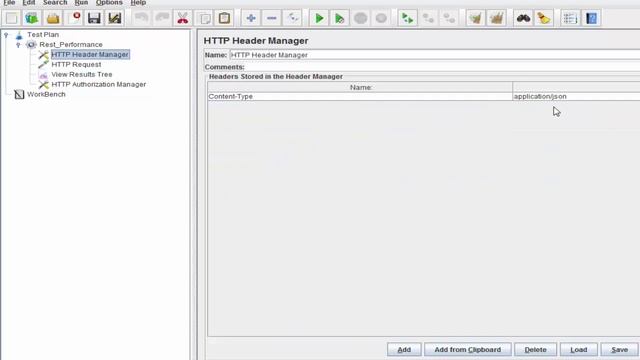Open the Options menu

tap(109, 3)
